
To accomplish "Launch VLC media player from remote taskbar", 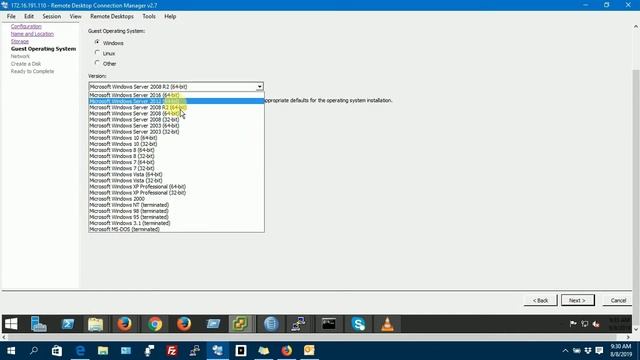I will point(387,324).
